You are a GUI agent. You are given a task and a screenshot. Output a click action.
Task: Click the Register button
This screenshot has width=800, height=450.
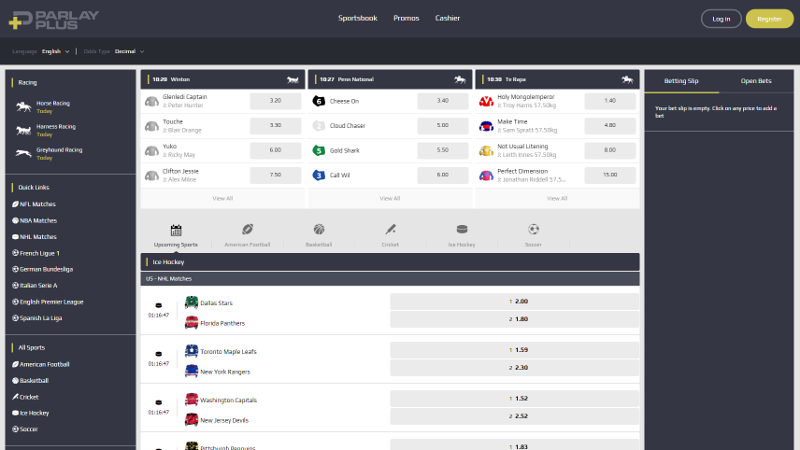[x=769, y=19]
